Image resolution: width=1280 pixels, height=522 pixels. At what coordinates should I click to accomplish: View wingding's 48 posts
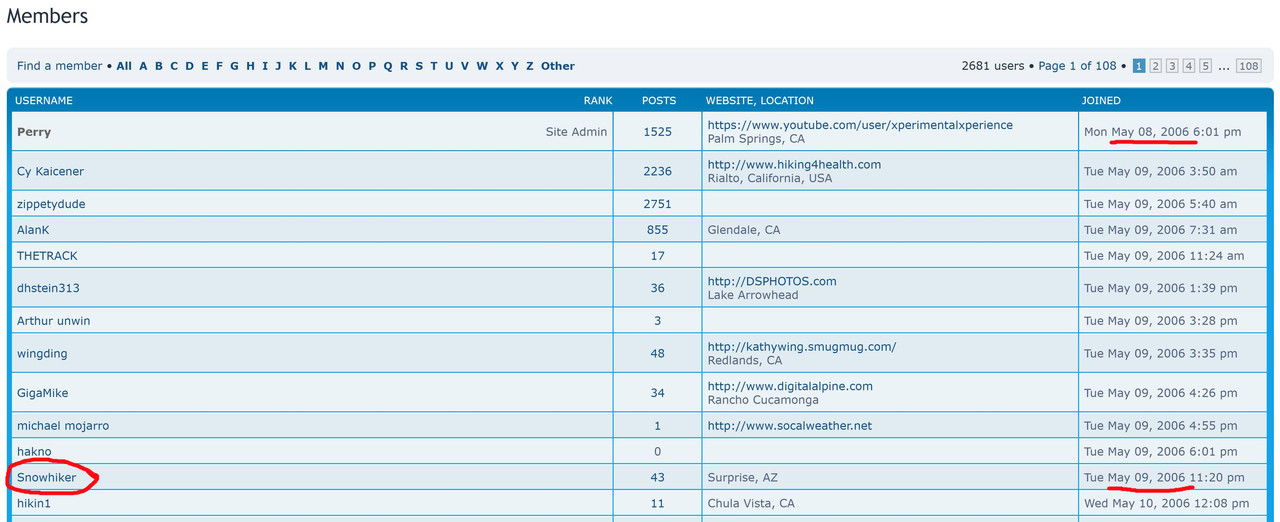(658, 353)
